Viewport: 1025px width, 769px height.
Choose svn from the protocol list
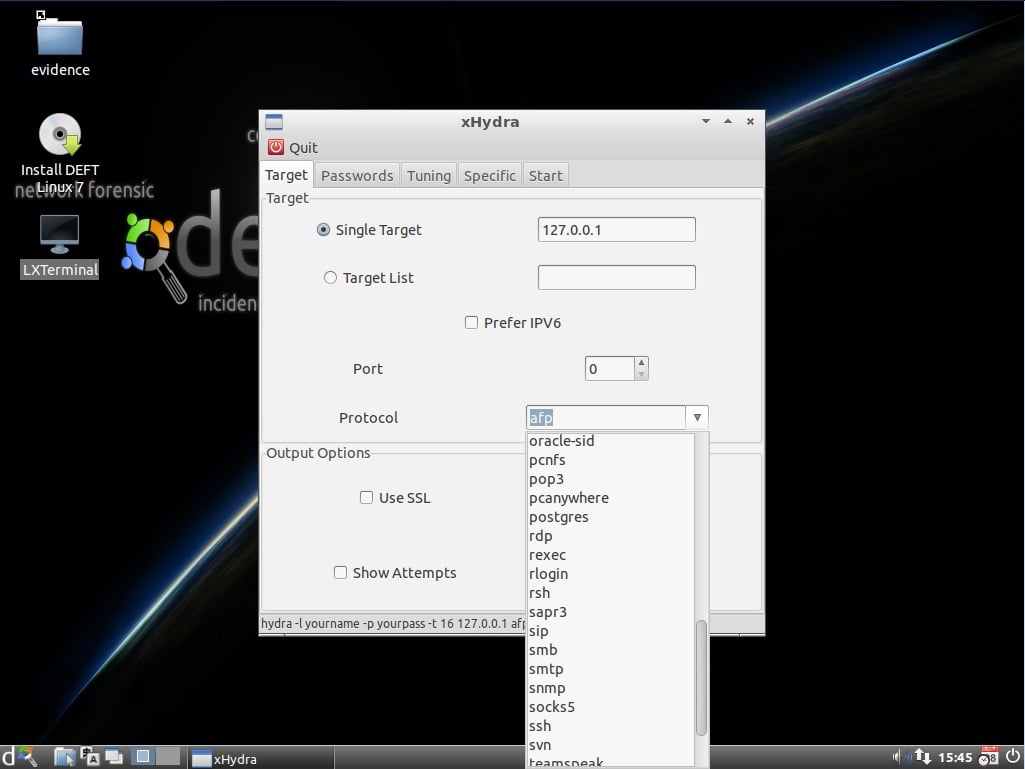coord(611,745)
